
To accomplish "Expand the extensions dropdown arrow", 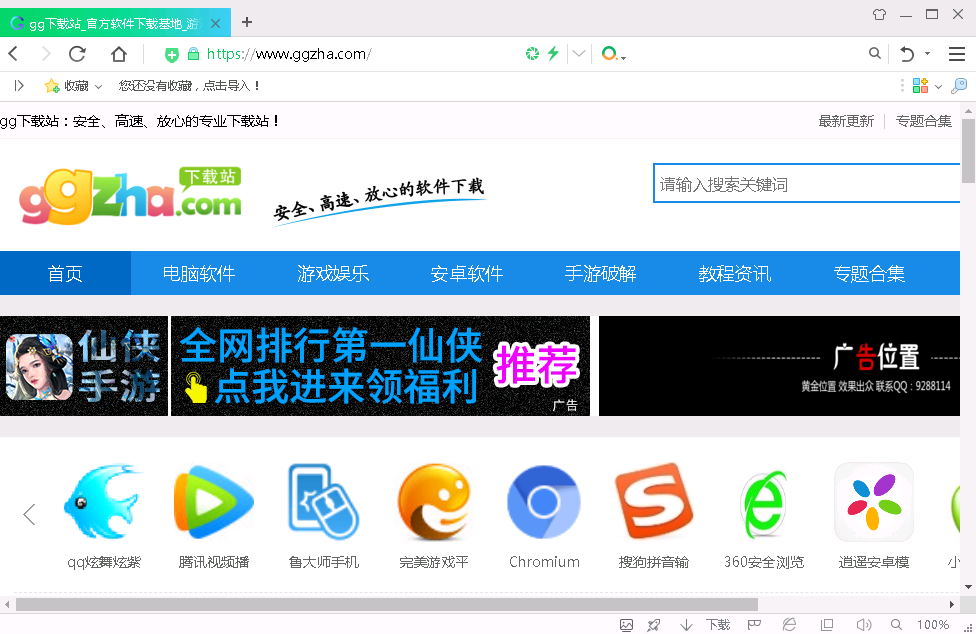I will coord(938,86).
